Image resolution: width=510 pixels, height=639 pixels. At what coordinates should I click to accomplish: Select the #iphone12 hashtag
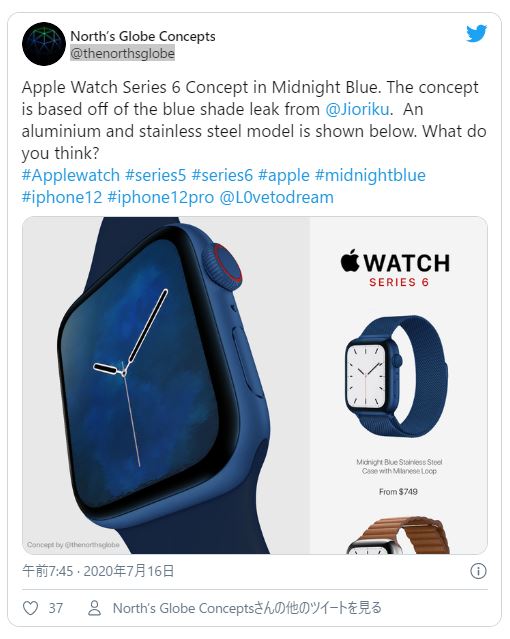coord(62,197)
